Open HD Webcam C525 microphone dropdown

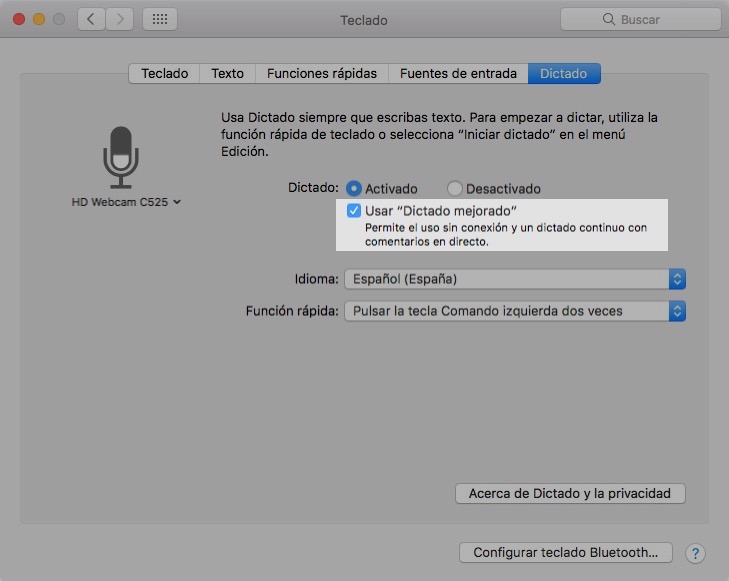point(126,202)
